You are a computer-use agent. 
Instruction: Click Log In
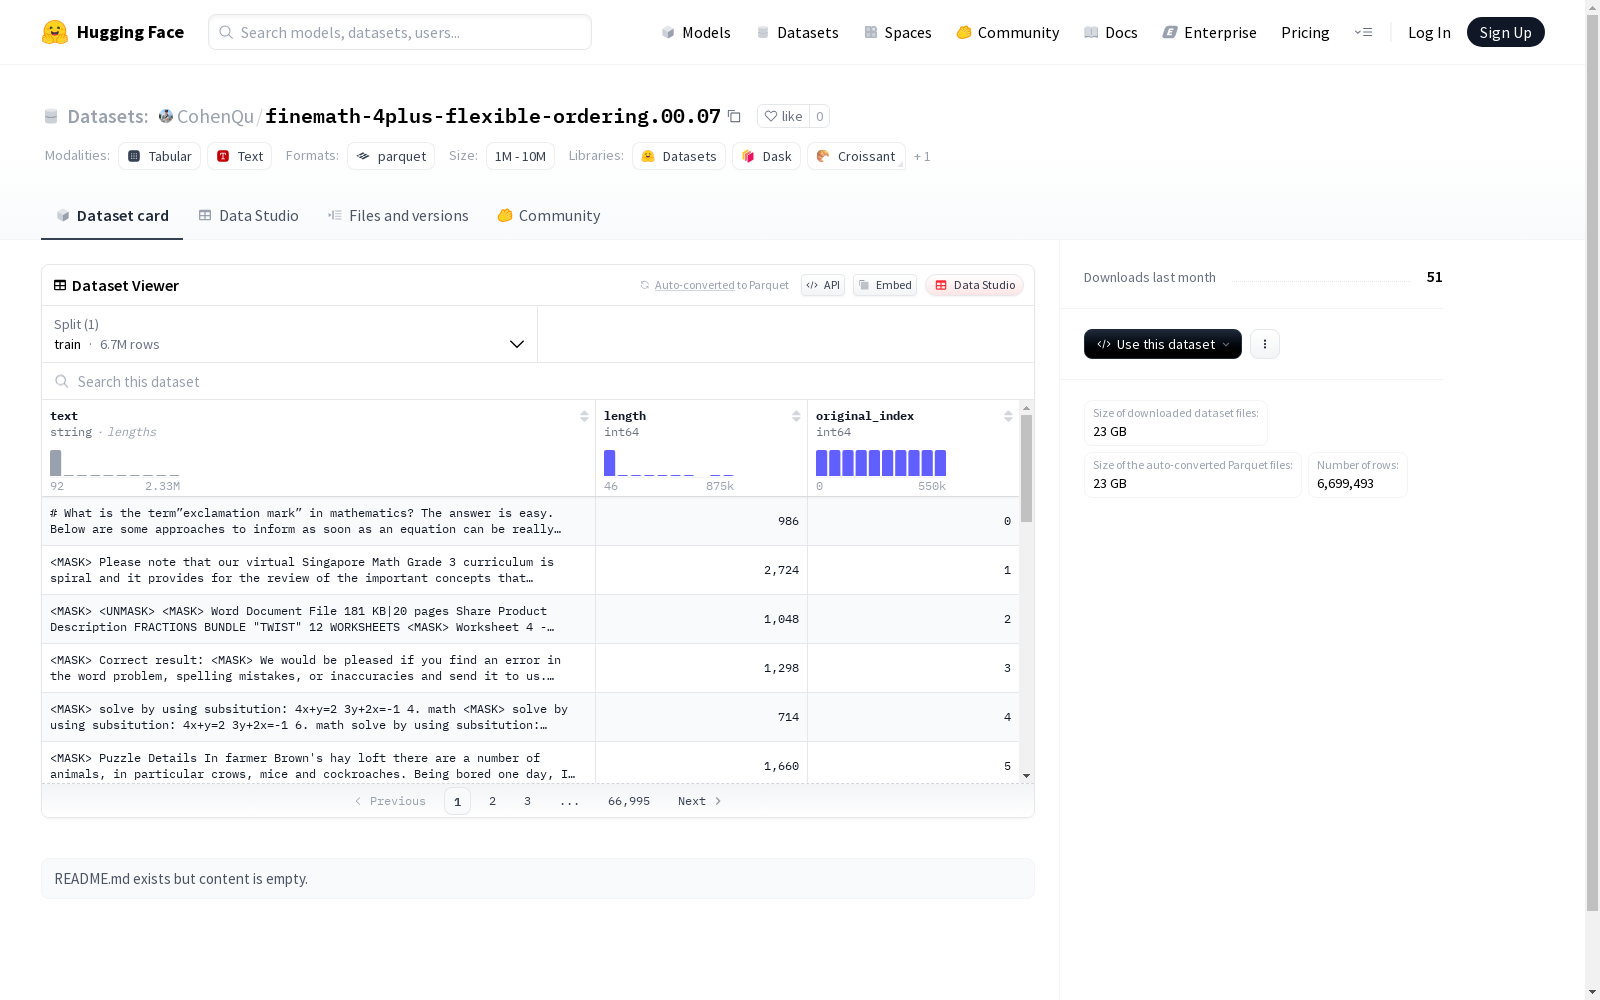point(1429,32)
